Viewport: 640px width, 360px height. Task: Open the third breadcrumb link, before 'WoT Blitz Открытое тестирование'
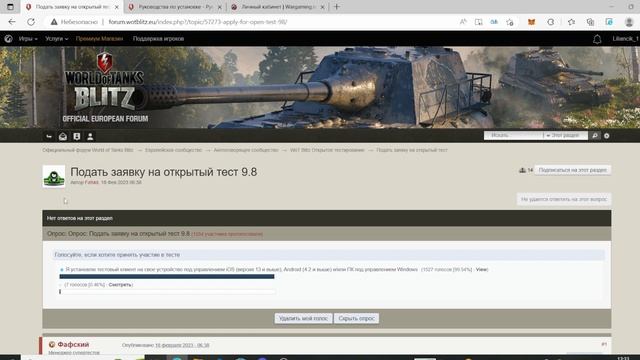[246, 150]
